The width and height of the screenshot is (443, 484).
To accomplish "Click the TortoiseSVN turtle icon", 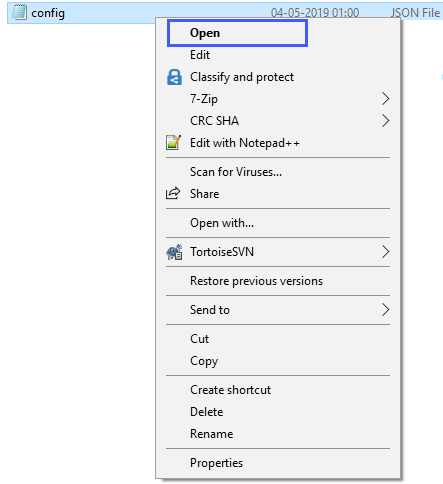I will coord(174,252).
